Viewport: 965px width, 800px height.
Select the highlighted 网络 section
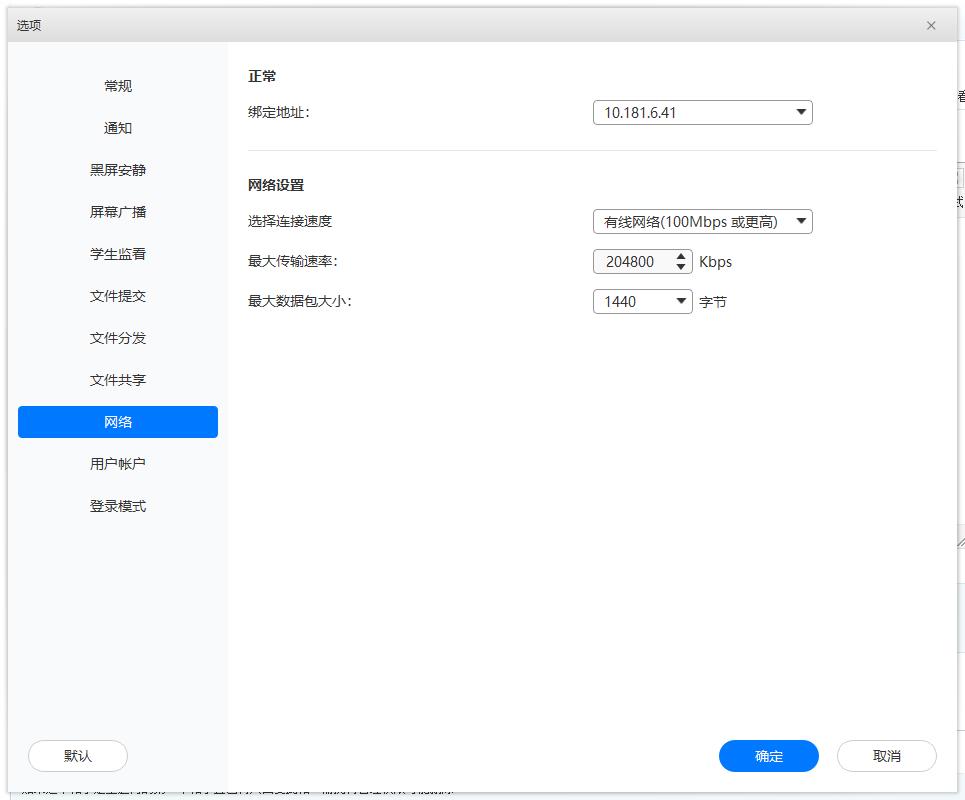118,422
